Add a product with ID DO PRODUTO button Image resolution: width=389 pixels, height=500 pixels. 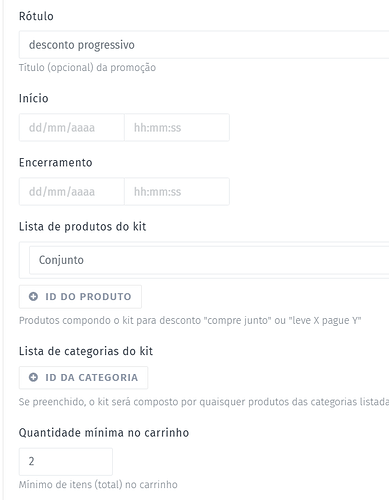click(80, 297)
